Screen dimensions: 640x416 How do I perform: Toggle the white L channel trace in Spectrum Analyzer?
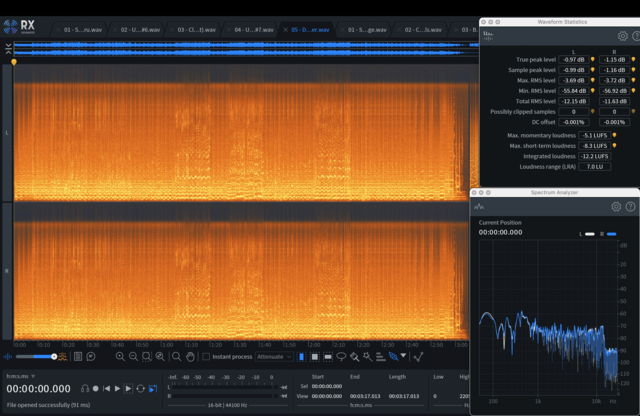click(x=590, y=234)
